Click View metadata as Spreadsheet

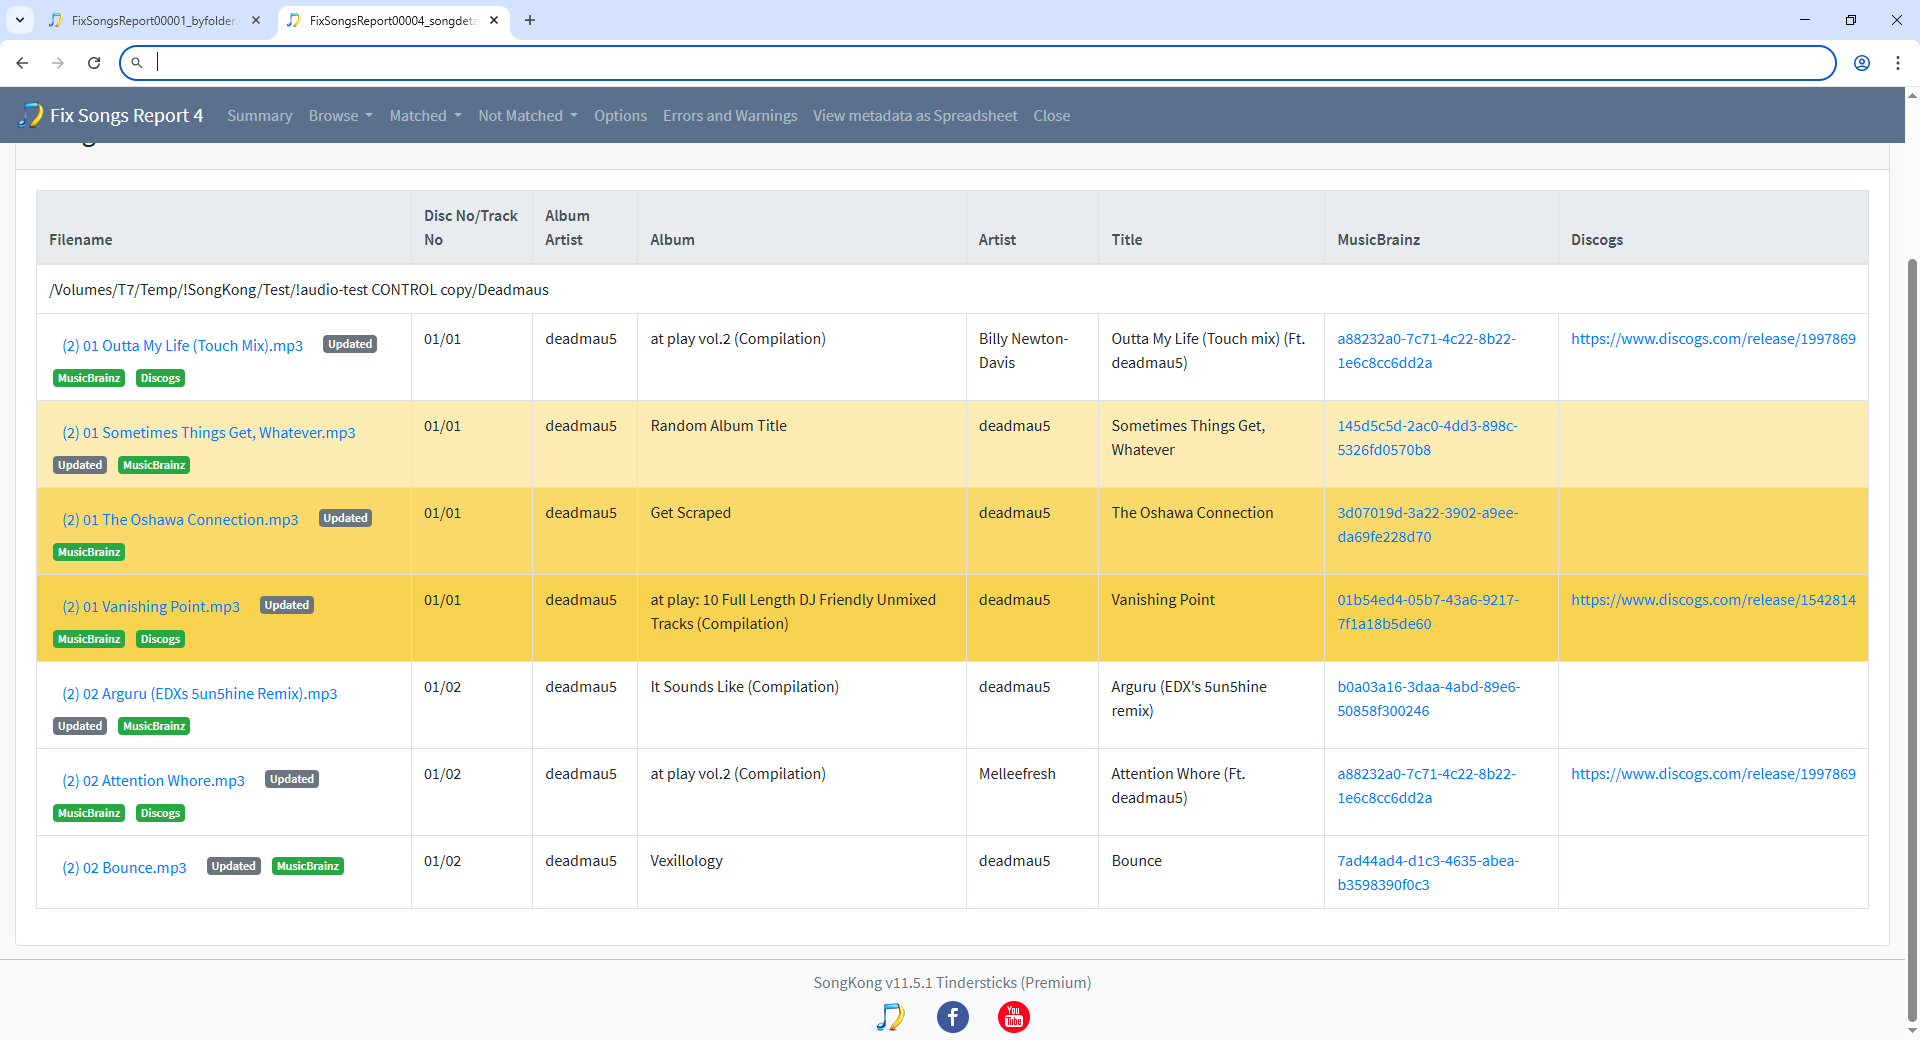click(915, 116)
